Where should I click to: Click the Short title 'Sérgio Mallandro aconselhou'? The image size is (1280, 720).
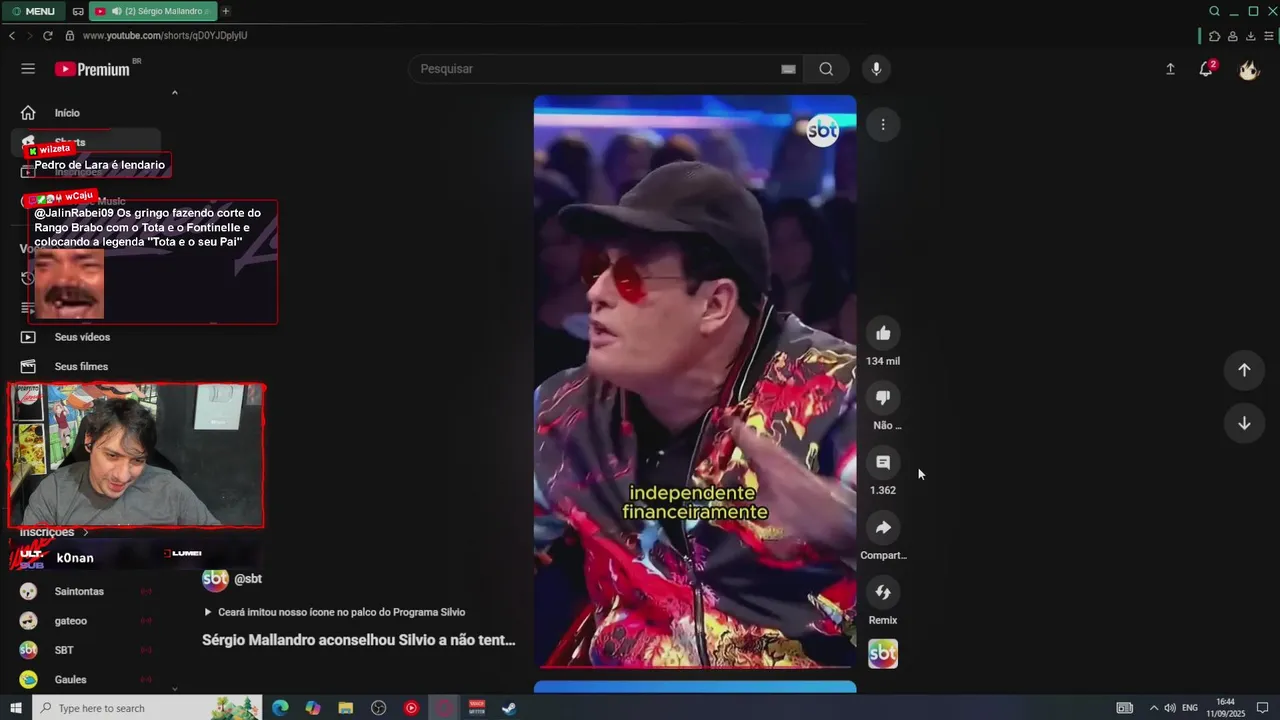tap(359, 640)
